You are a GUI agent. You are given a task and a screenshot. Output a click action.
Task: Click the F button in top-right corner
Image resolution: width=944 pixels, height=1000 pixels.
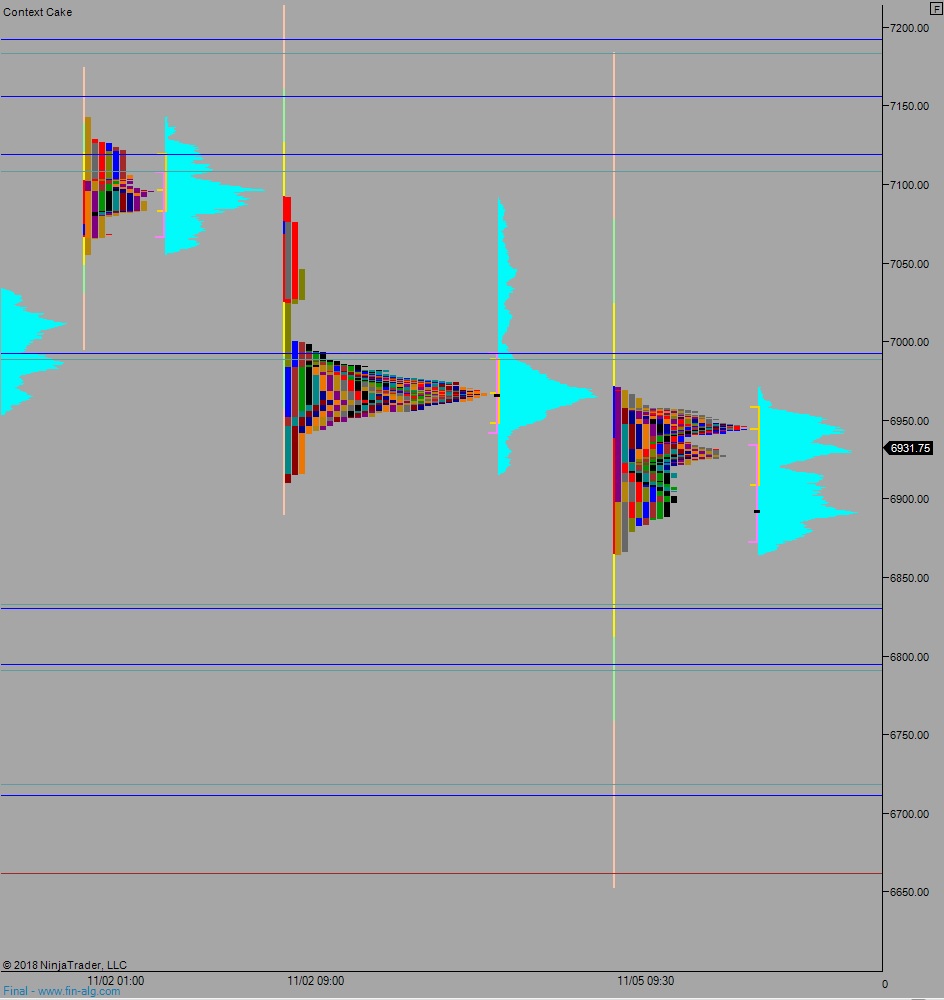point(936,9)
